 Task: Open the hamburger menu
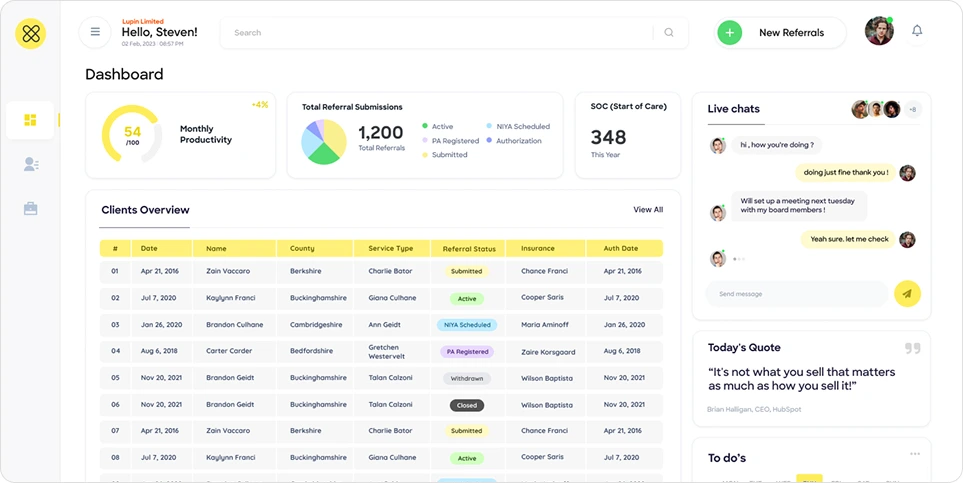pos(95,32)
